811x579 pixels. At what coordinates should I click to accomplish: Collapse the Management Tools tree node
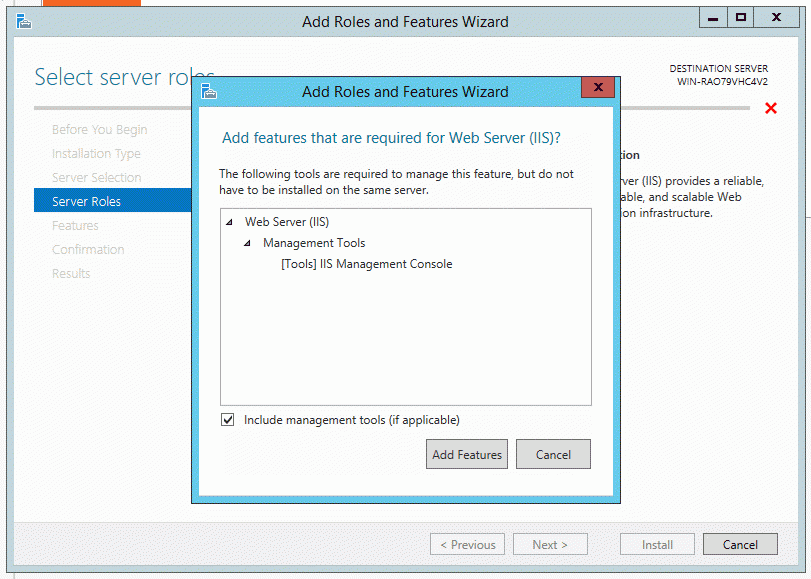pyautogui.click(x=247, y=243)
